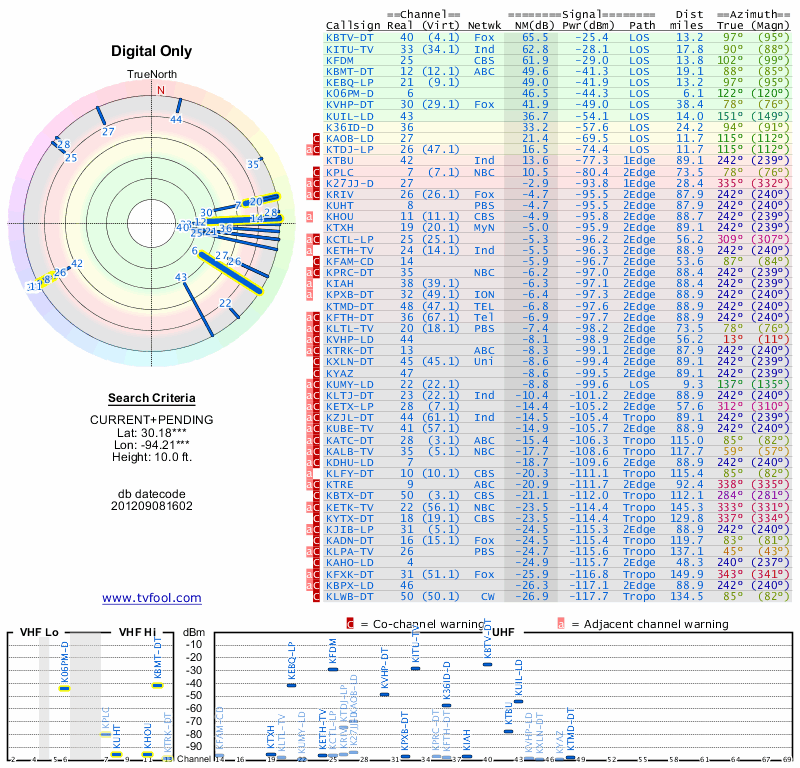Click the C warning icon beside KYAZ
This screenshot has height=768, width=800.
pyautogui.click(x=316, y=374)
